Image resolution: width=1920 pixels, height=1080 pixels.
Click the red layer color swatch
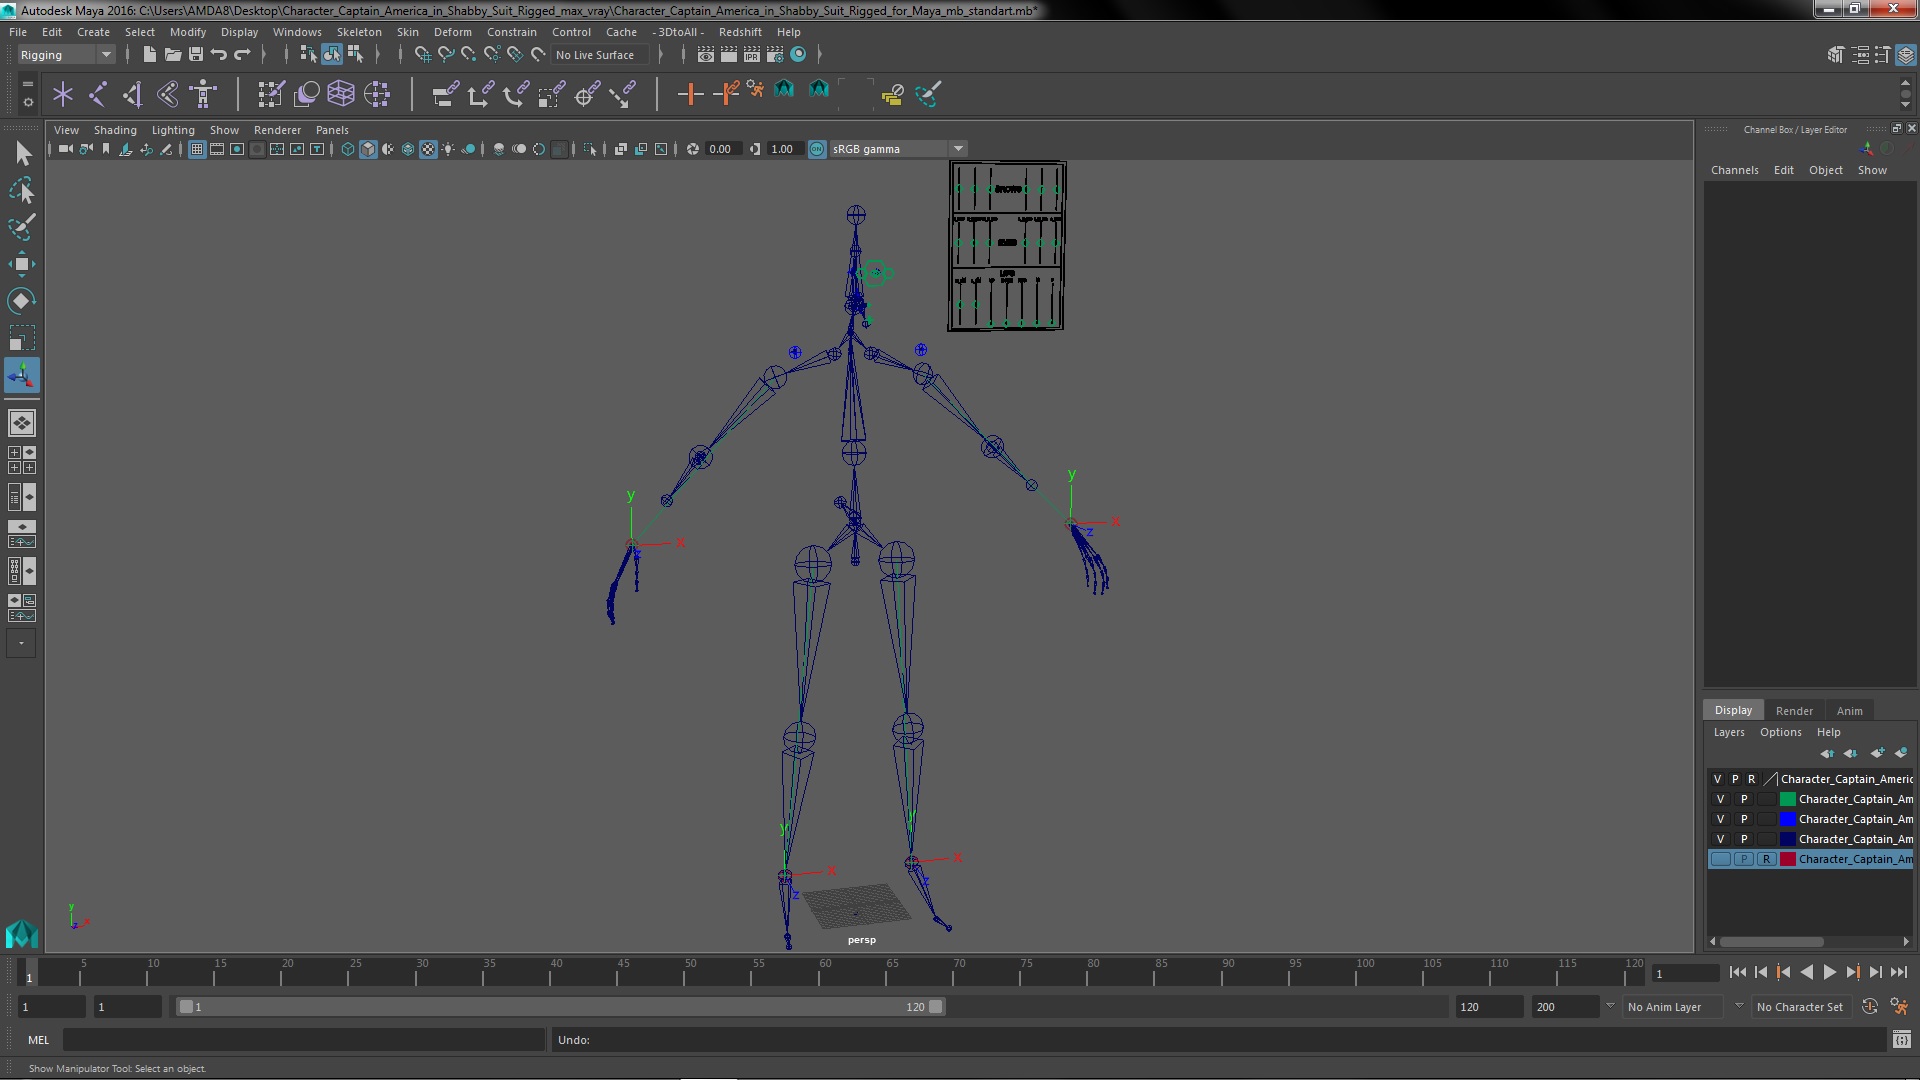tap(1787, 859)
